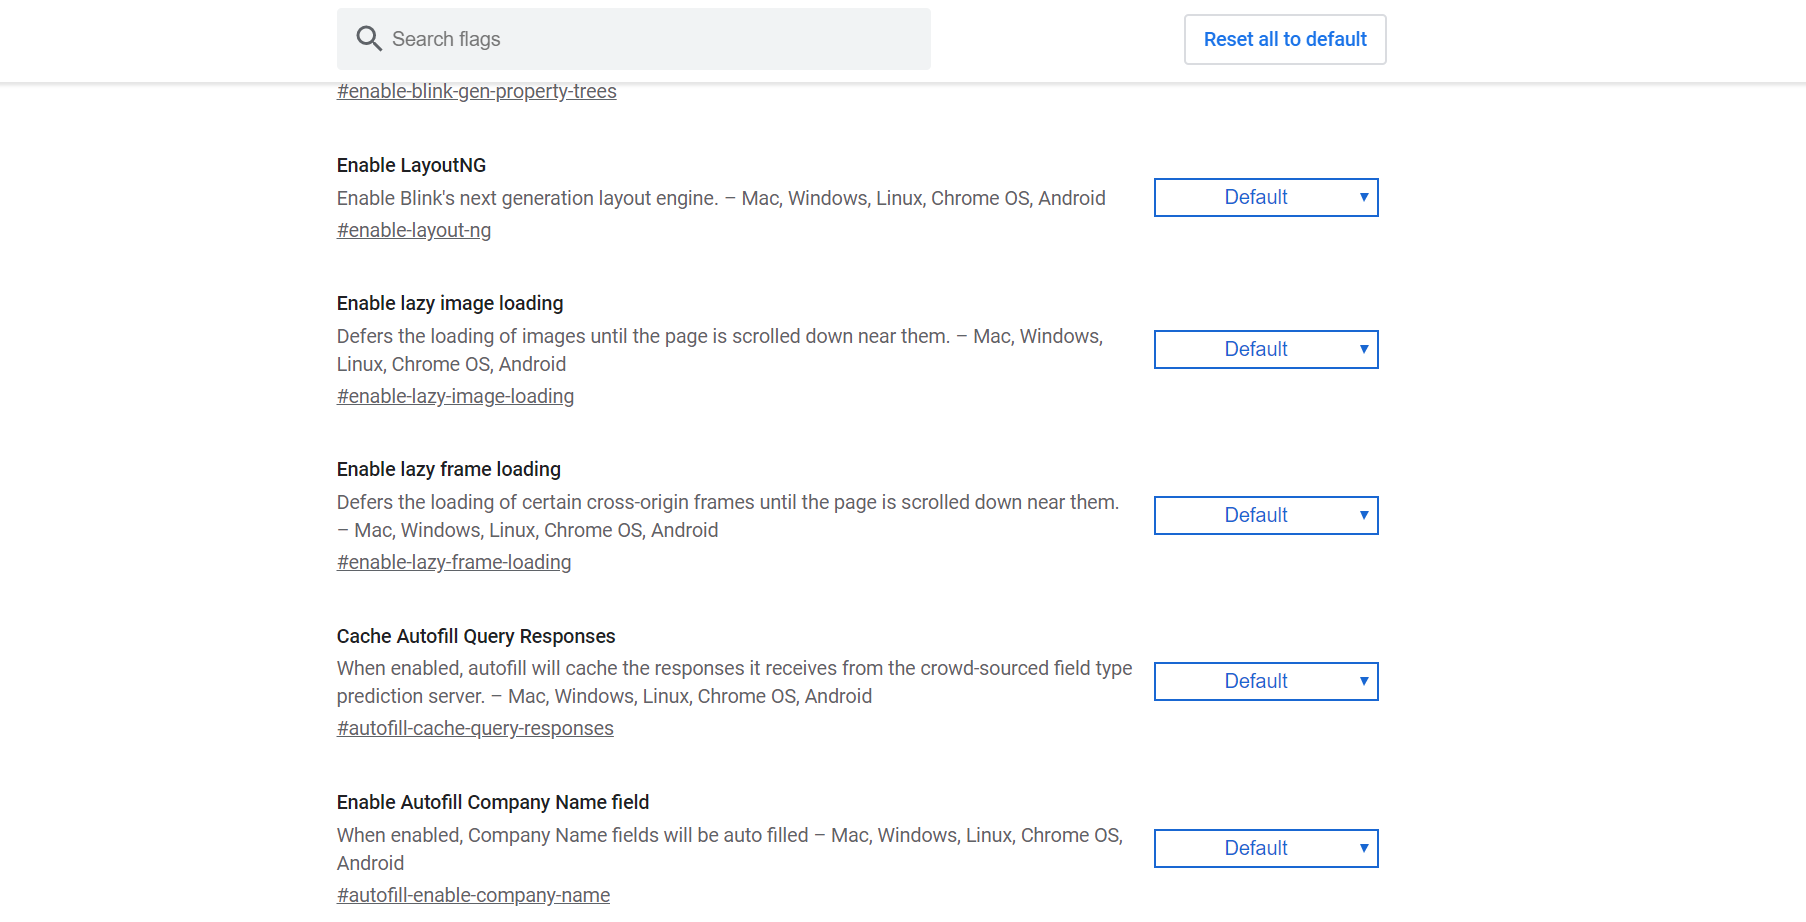Viewport: 1806px width, 922px height.
Task: Select Enable Autofill Company Name field heading
Action: coord(493,802)
